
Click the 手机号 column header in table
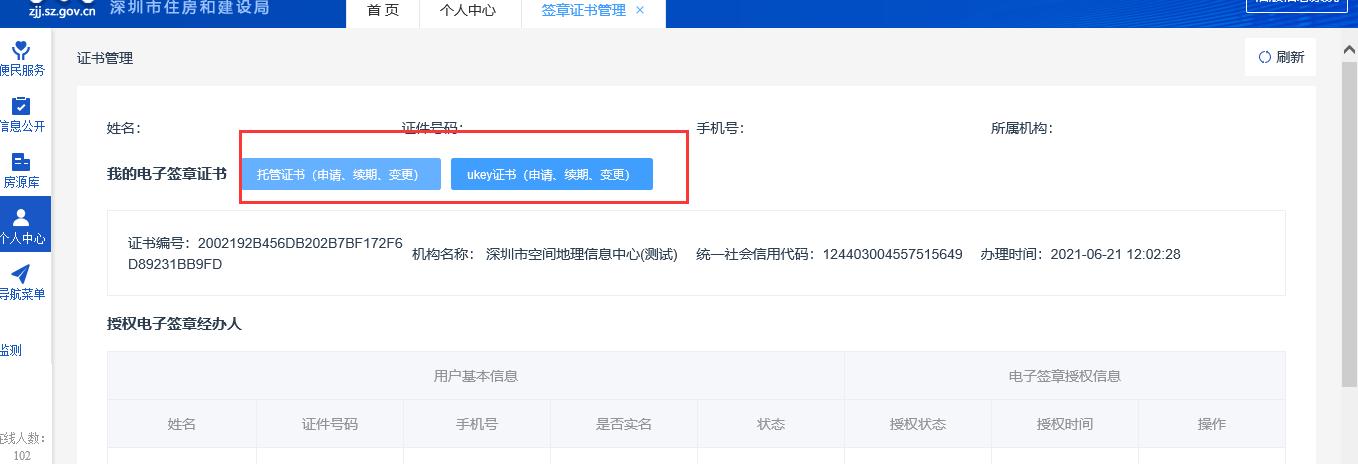coord(477,424)
